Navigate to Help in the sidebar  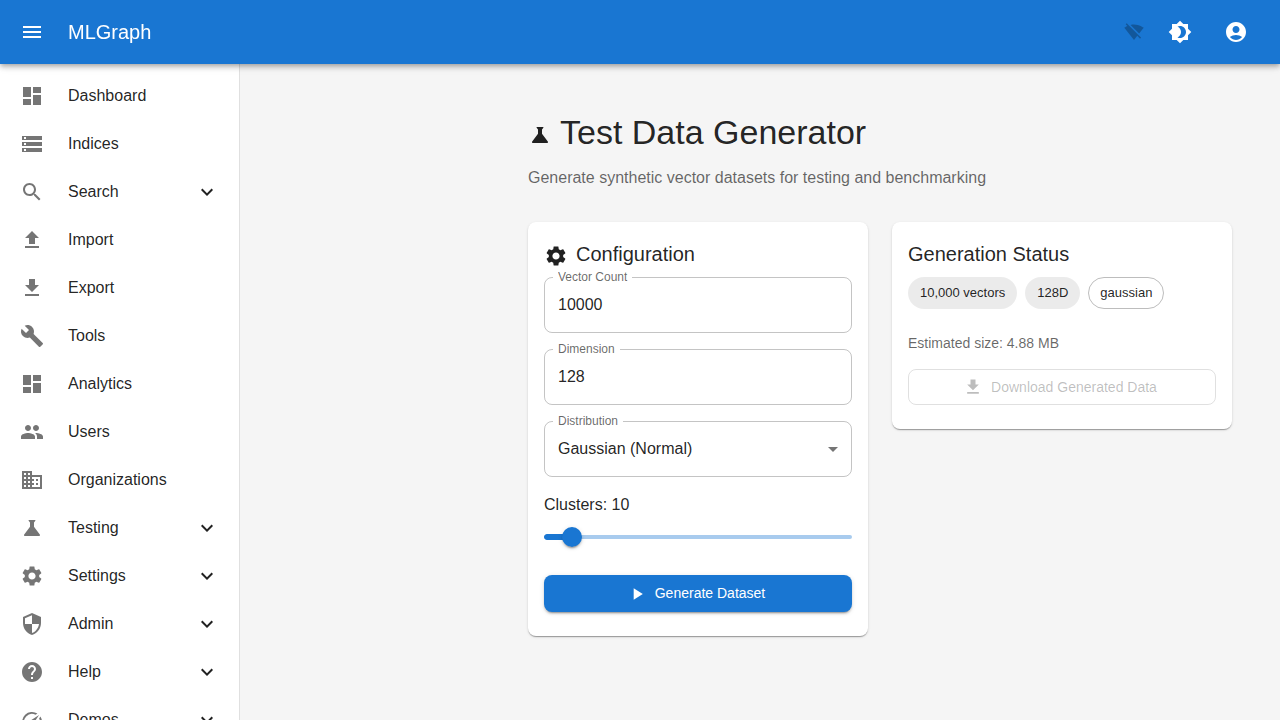pos(85,671)
